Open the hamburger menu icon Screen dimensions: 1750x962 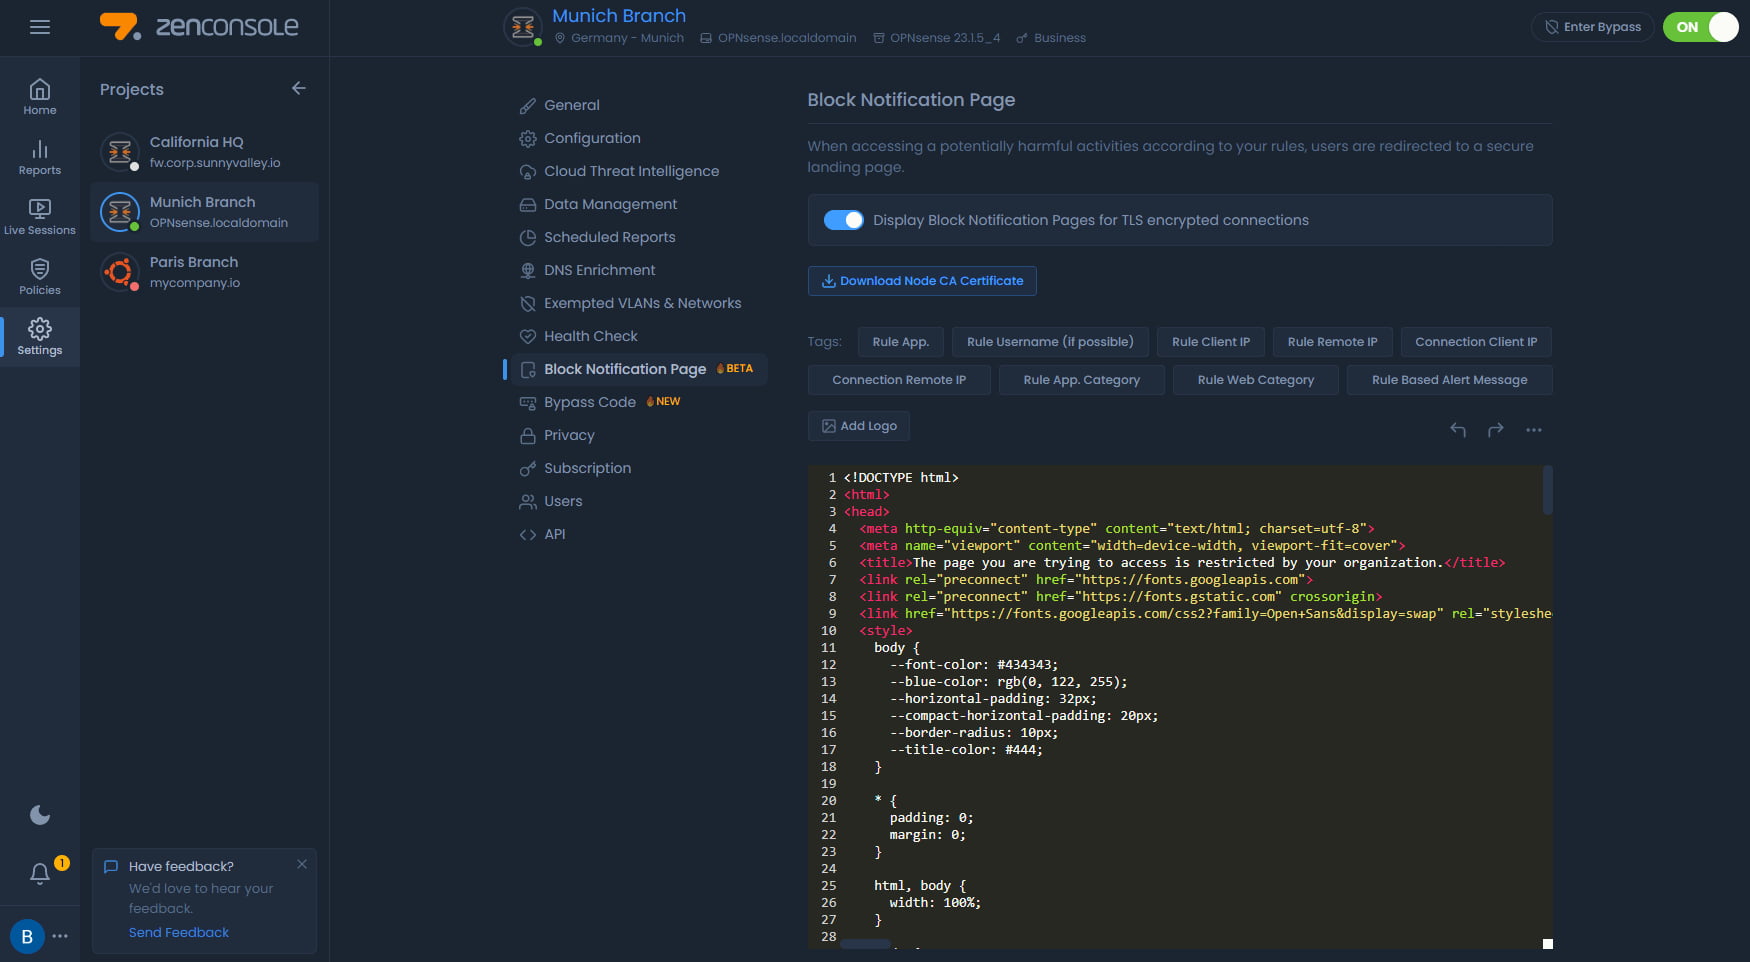pyautogui.click(x=40, y=27)
